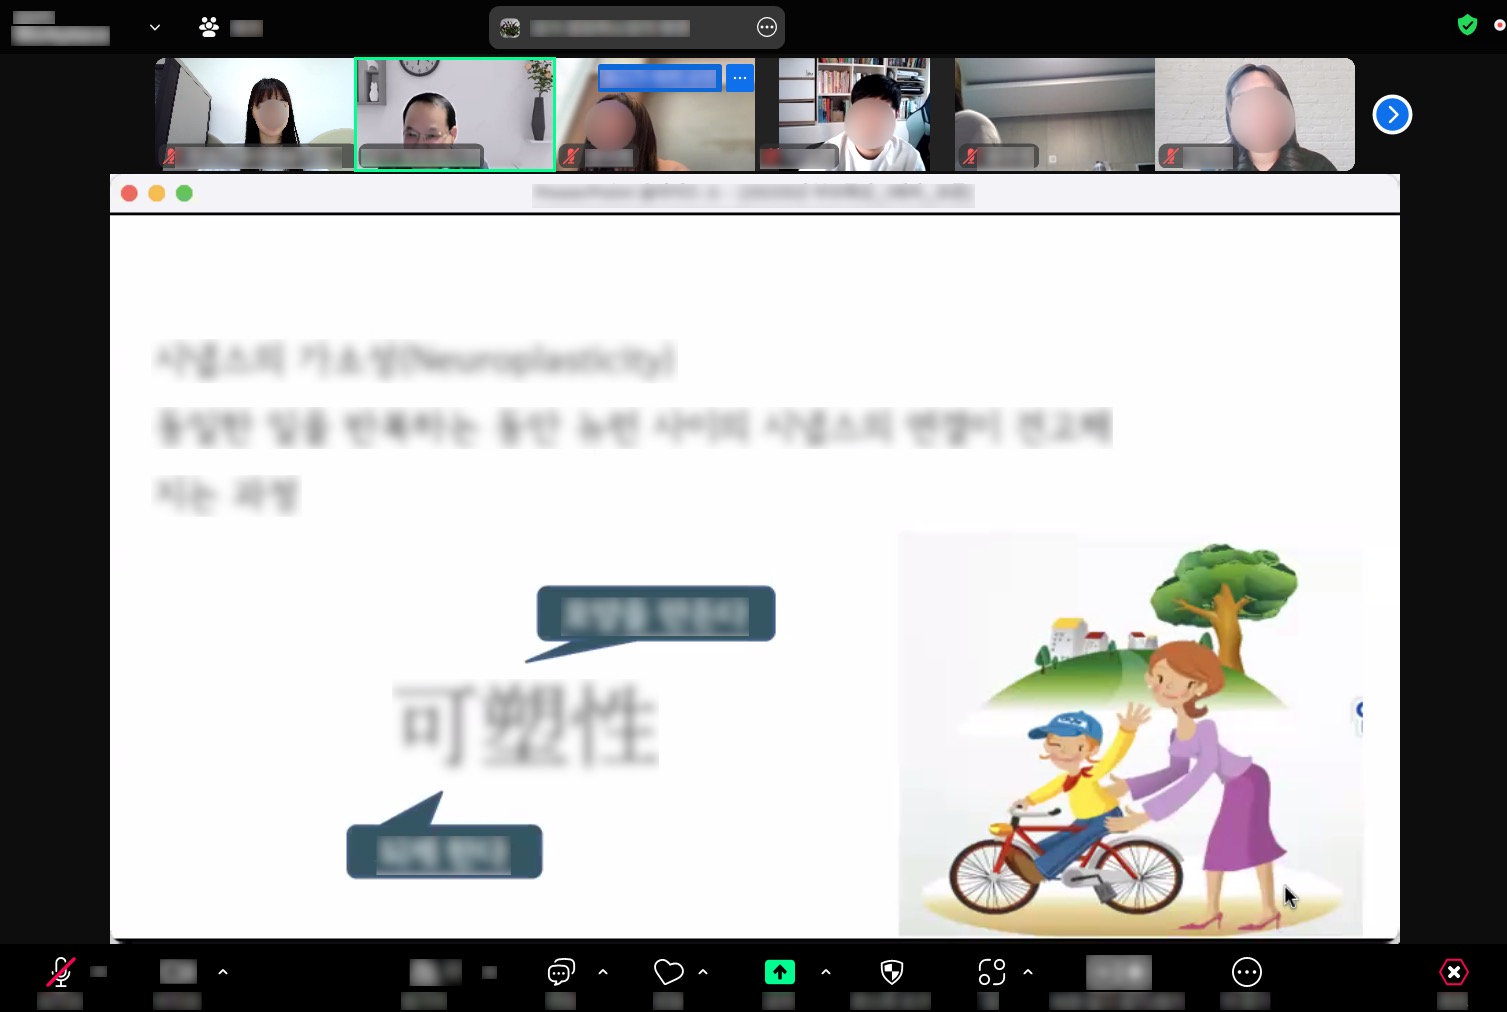Unmute the microphone in the bottom toolbar
The height and width of the screenshot is (1012, 1507).
[x=61, y=972]
